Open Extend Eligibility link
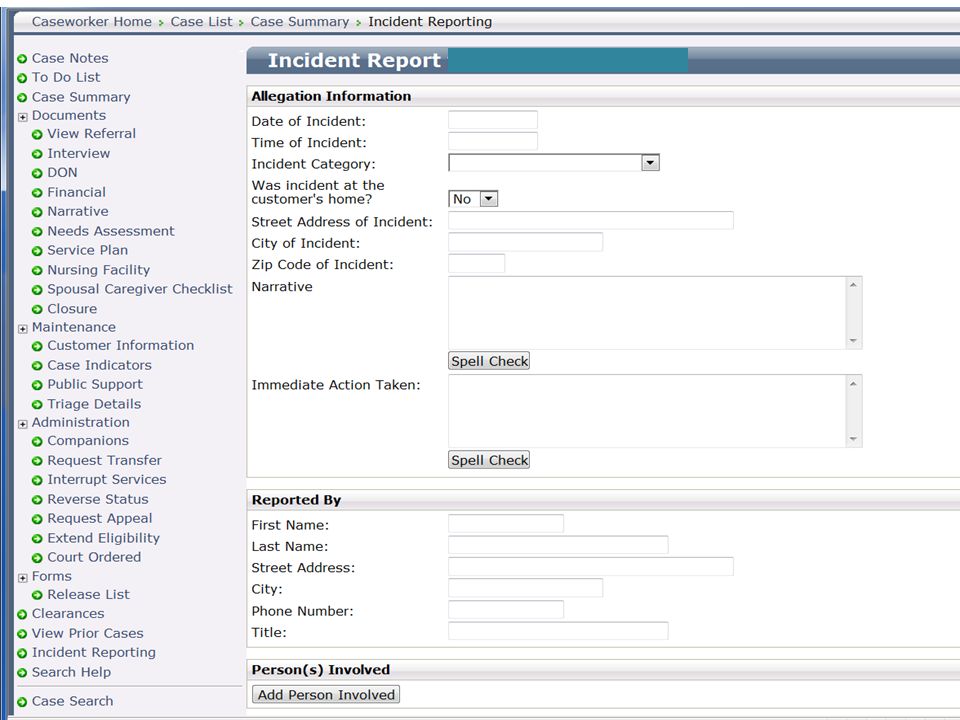960x720 pixels. tap(103, 538)
